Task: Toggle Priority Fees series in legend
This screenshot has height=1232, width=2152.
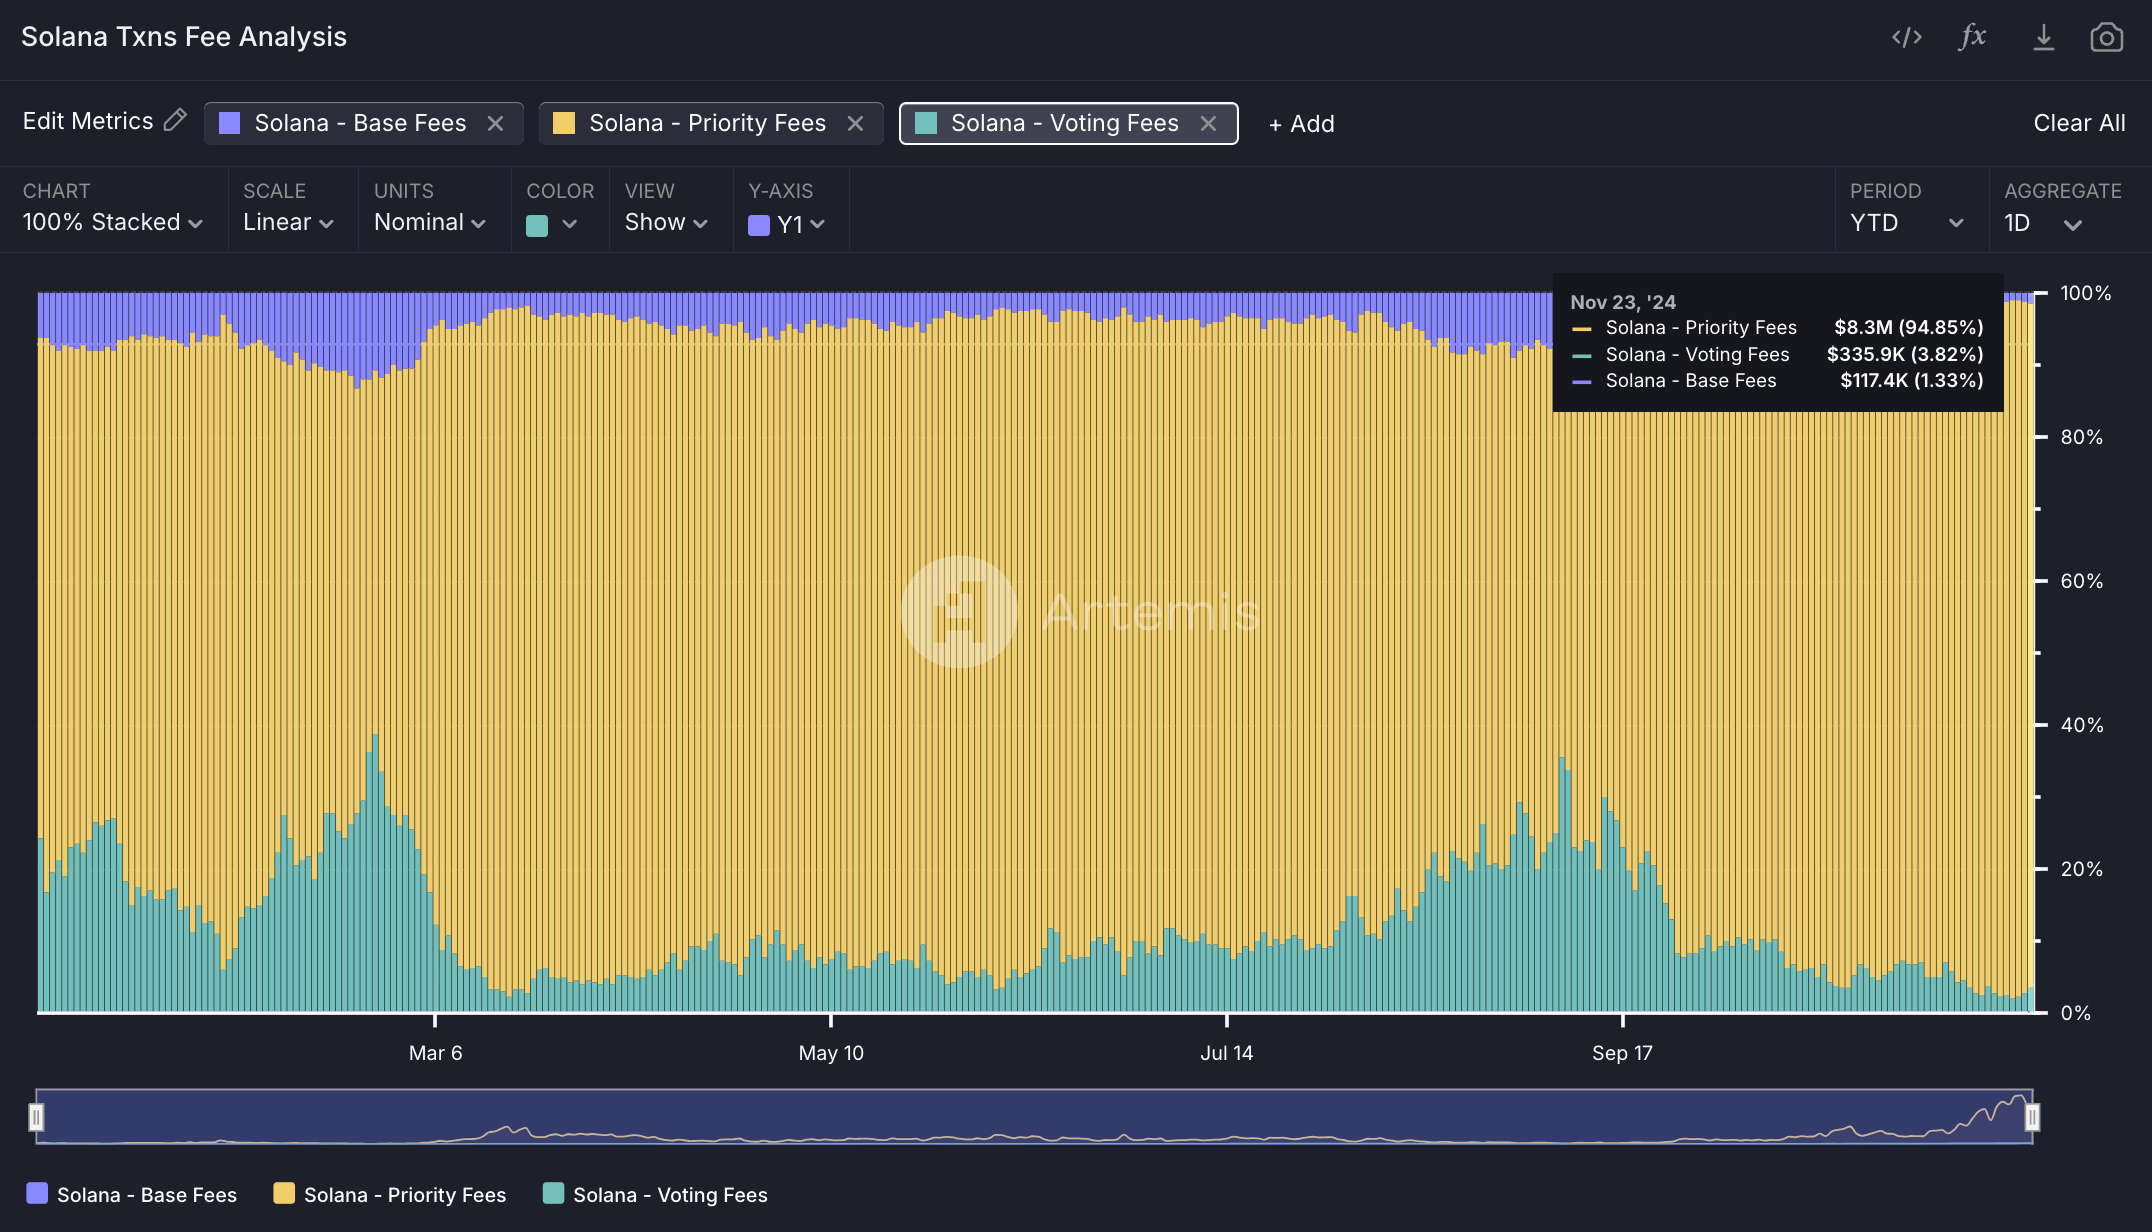Action: pos(389,1194)
